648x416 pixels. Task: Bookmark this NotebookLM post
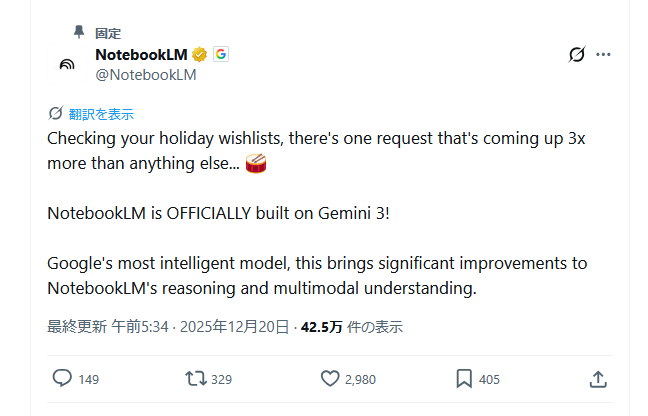(x=464, y=379)
